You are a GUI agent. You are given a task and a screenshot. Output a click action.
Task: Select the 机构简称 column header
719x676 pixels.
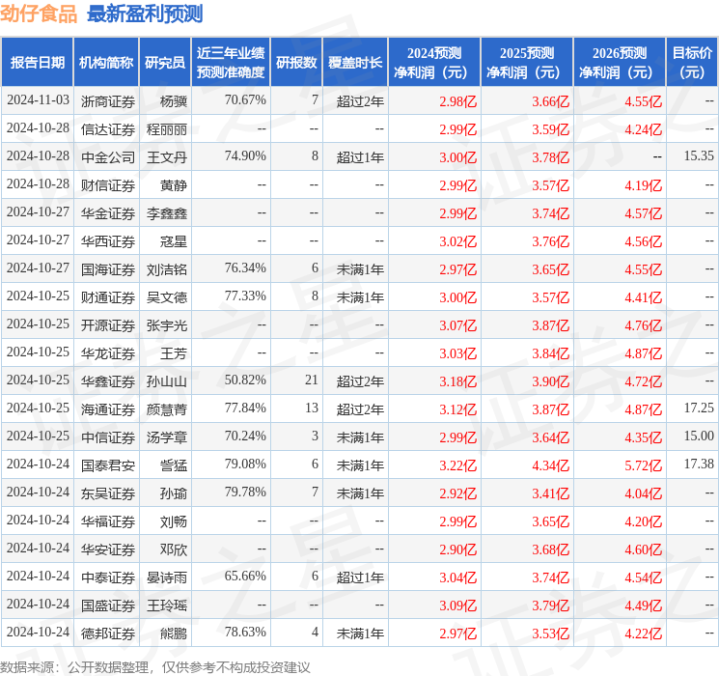[x=106, y=62]
